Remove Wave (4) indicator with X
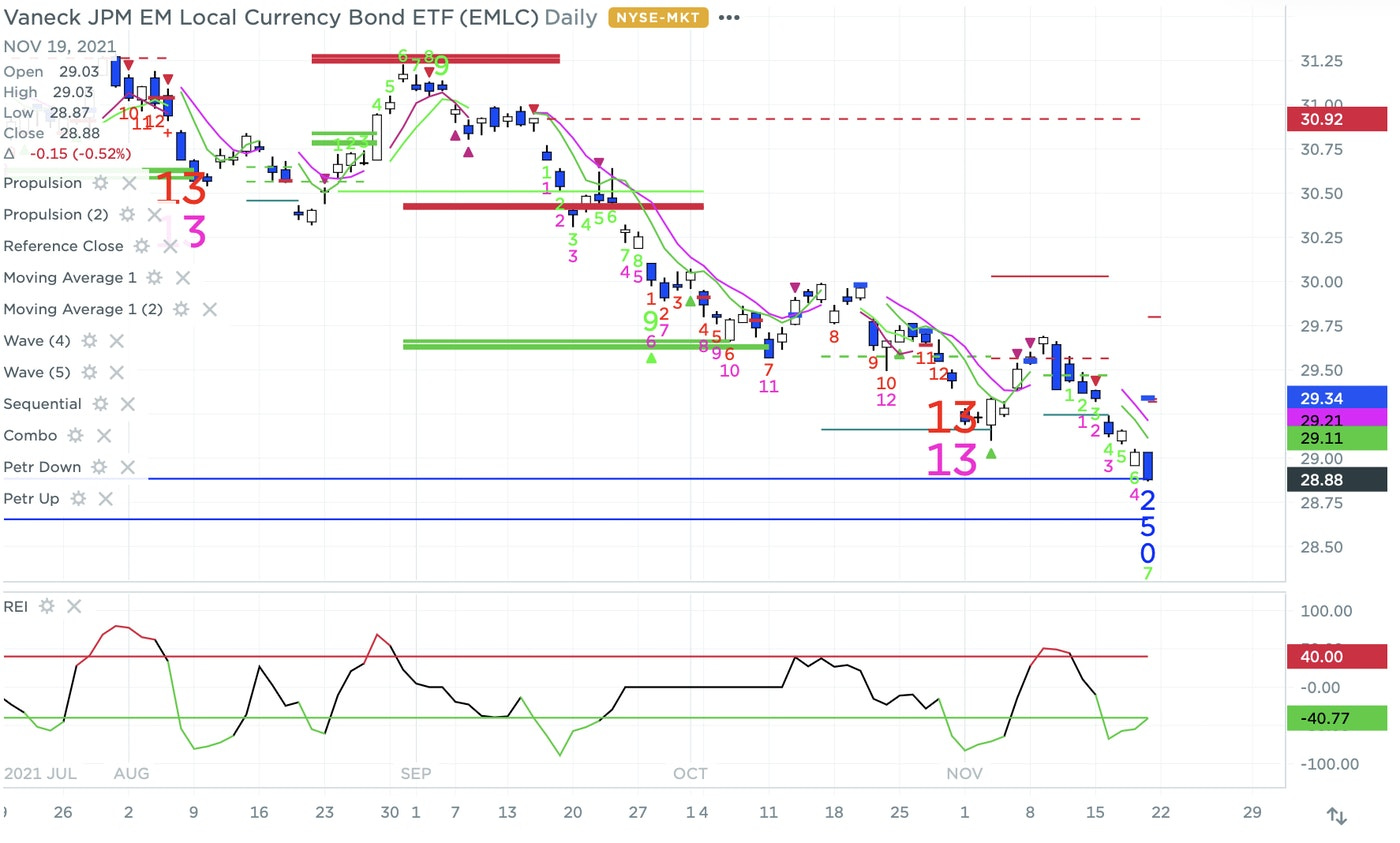This screenshot has width=1400, height=843. coord(116,341)
